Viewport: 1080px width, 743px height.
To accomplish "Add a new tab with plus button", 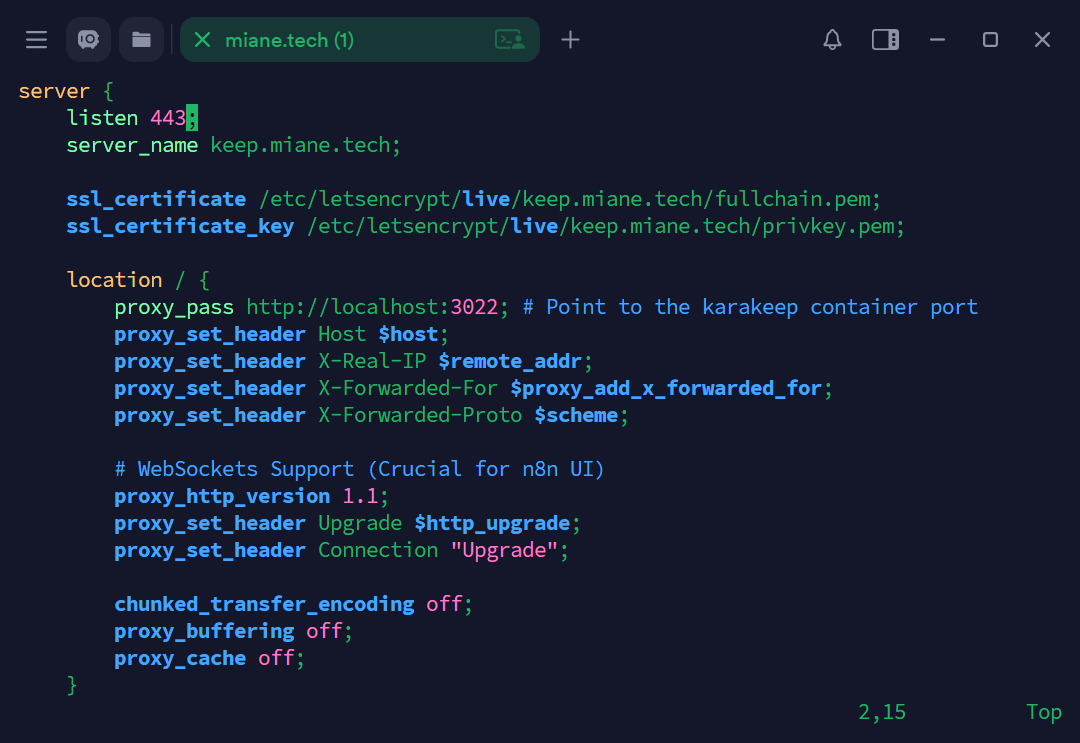I will pyautogui.click(x=570, y=40).
